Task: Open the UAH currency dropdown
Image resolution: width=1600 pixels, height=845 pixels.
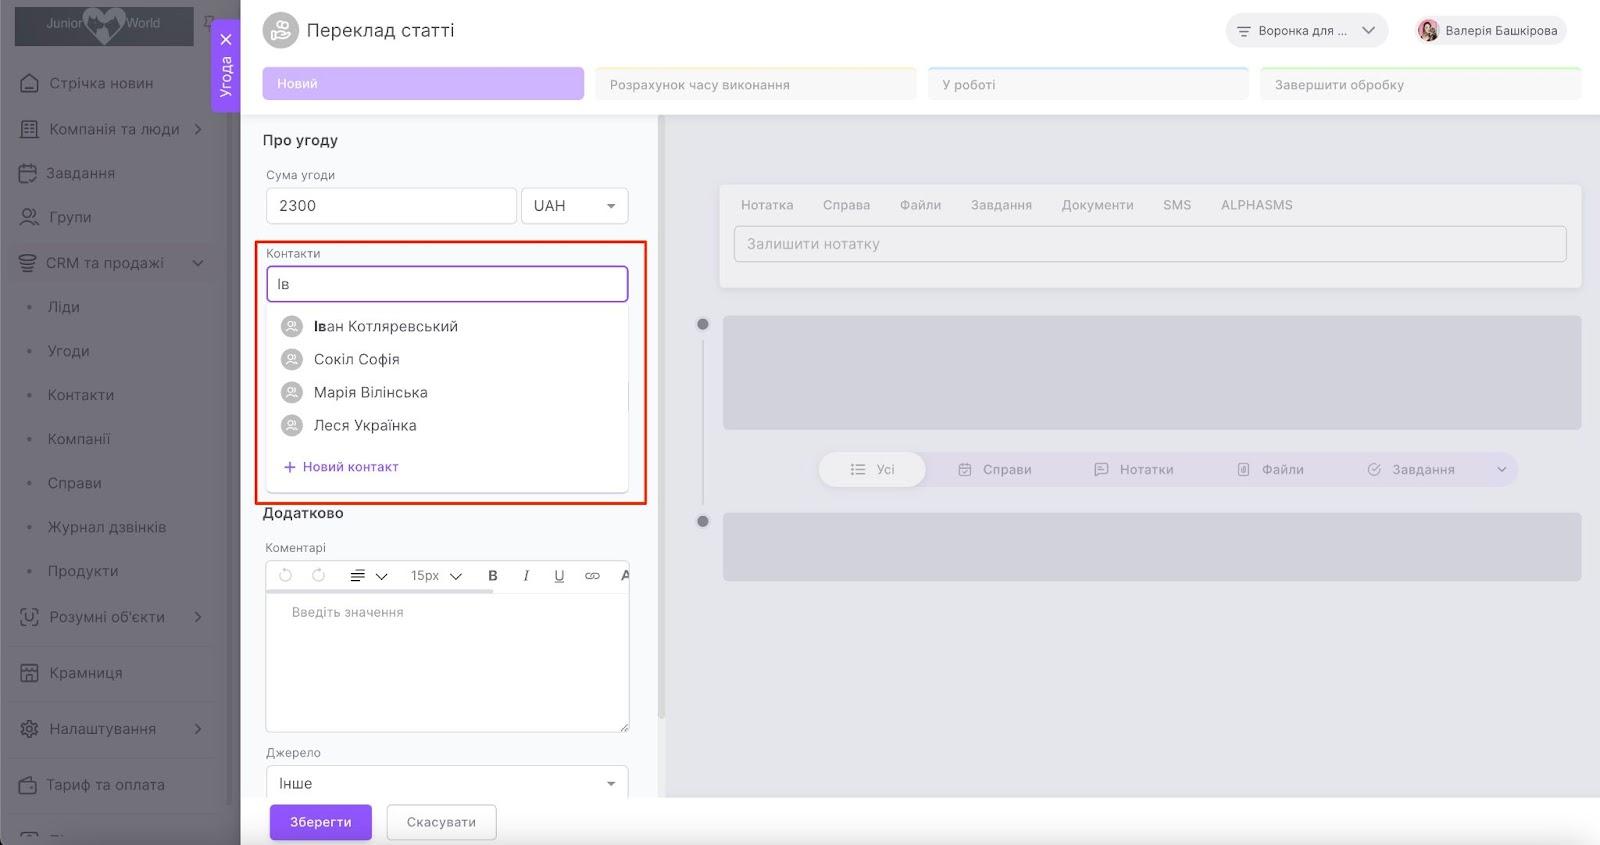Action: 574,206
